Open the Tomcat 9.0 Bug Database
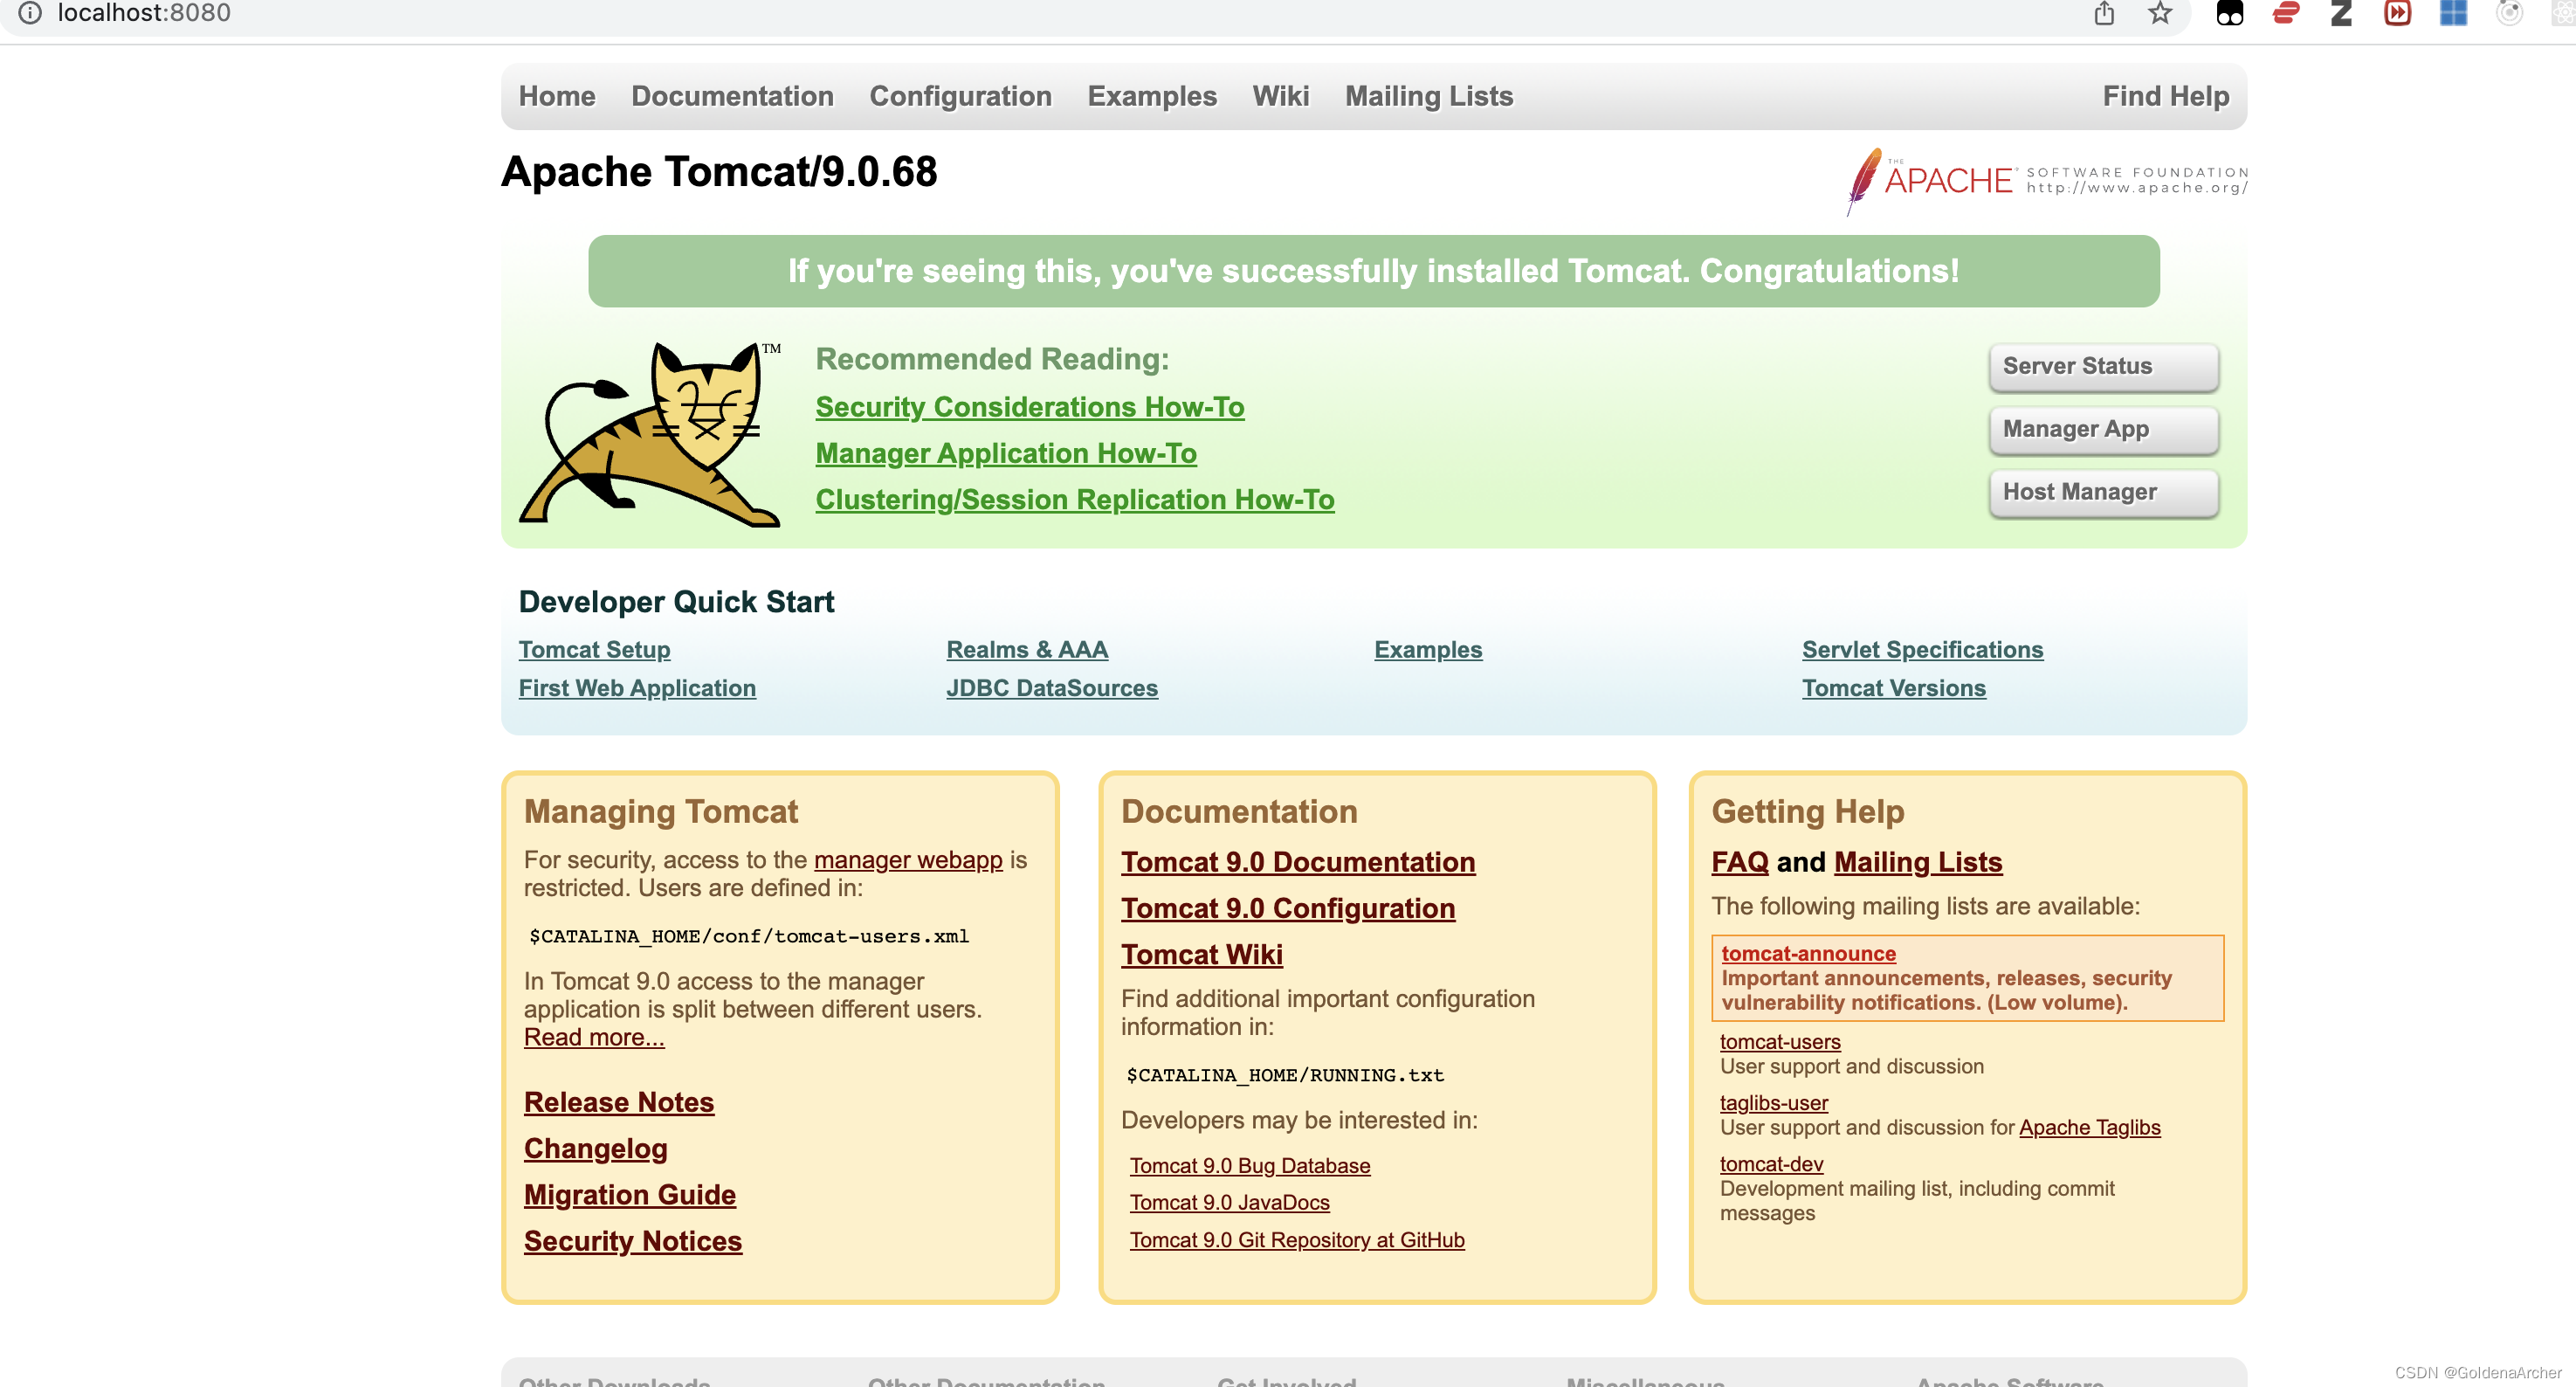This screenshot has width=2576, height=1387. [1249, 1165]
